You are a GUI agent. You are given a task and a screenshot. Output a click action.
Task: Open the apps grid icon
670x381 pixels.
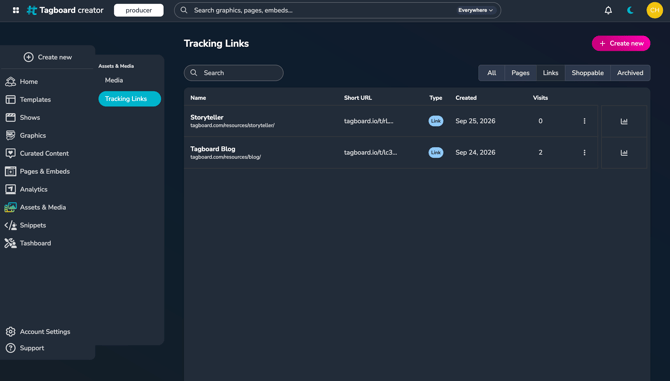(x=16, y=10)
